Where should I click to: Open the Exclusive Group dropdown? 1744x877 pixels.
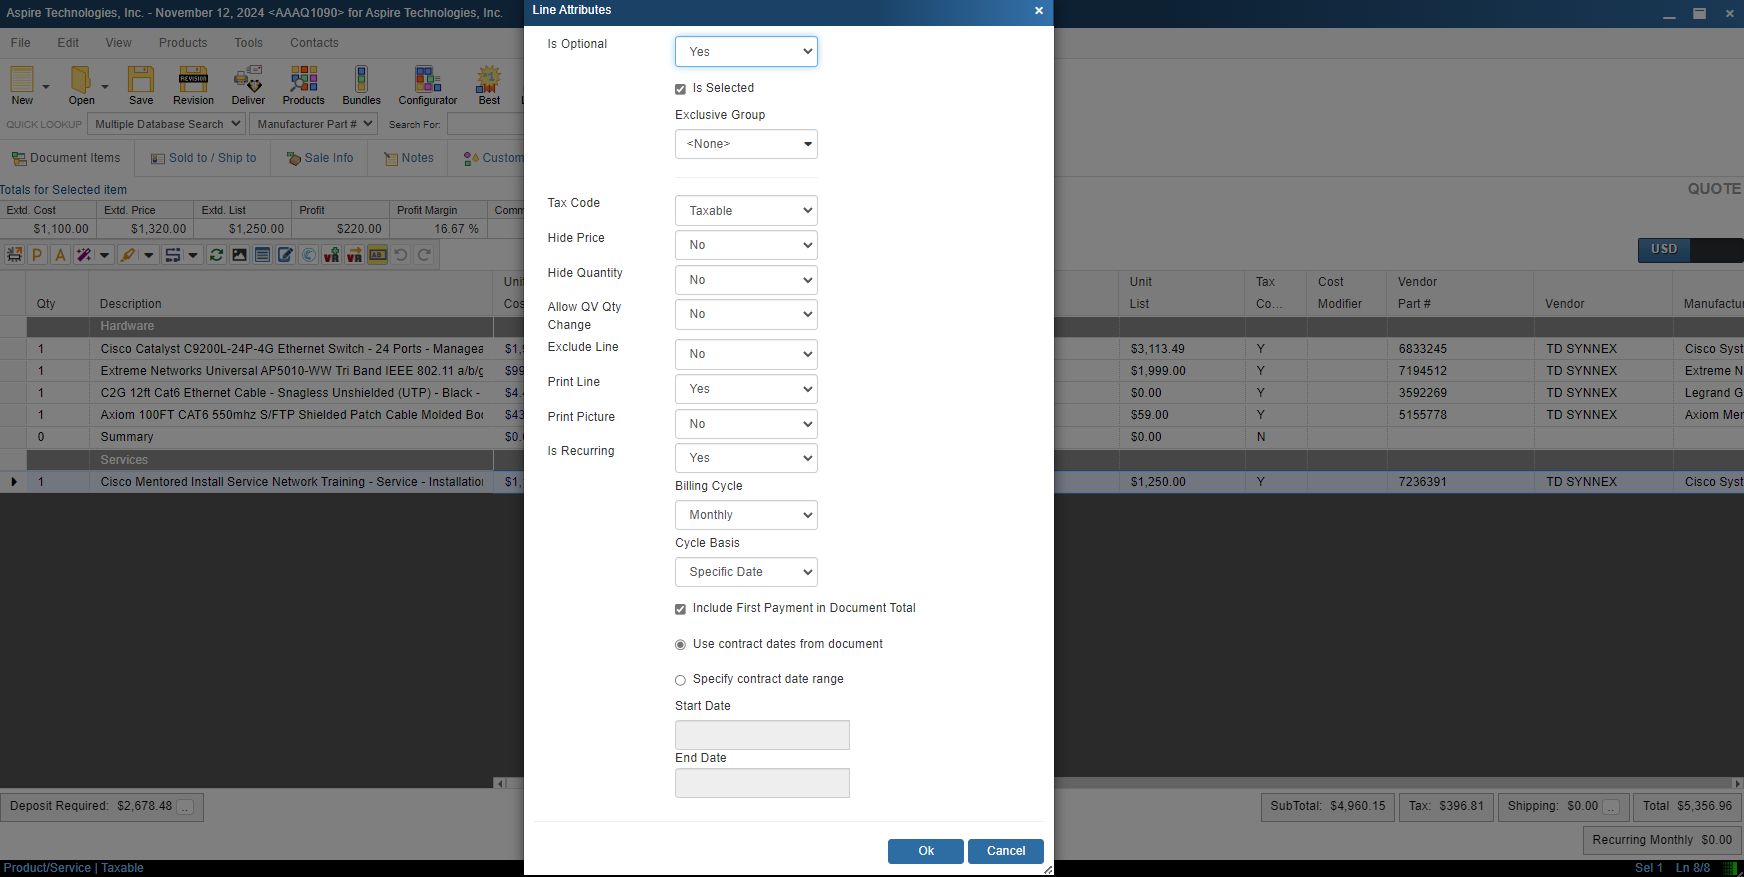[746, 144]
